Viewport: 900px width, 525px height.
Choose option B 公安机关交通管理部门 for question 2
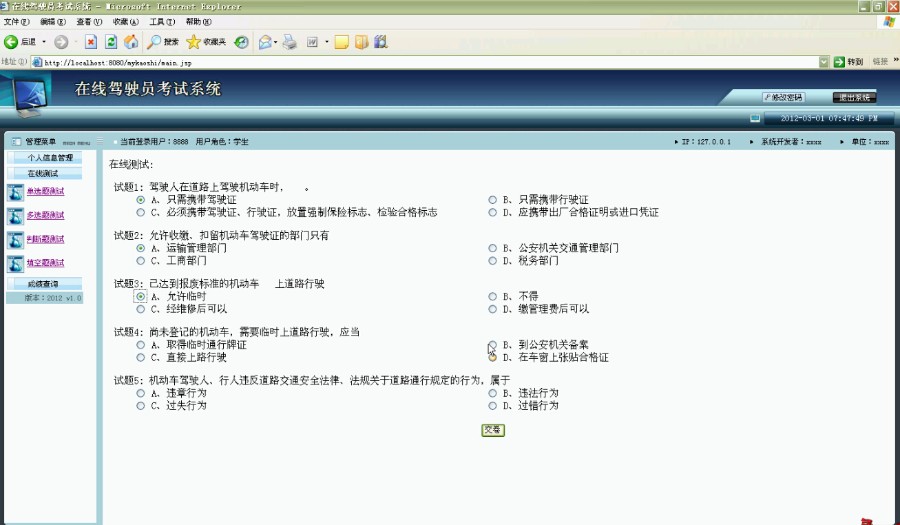pyautogui.click(x=492, y=248)
